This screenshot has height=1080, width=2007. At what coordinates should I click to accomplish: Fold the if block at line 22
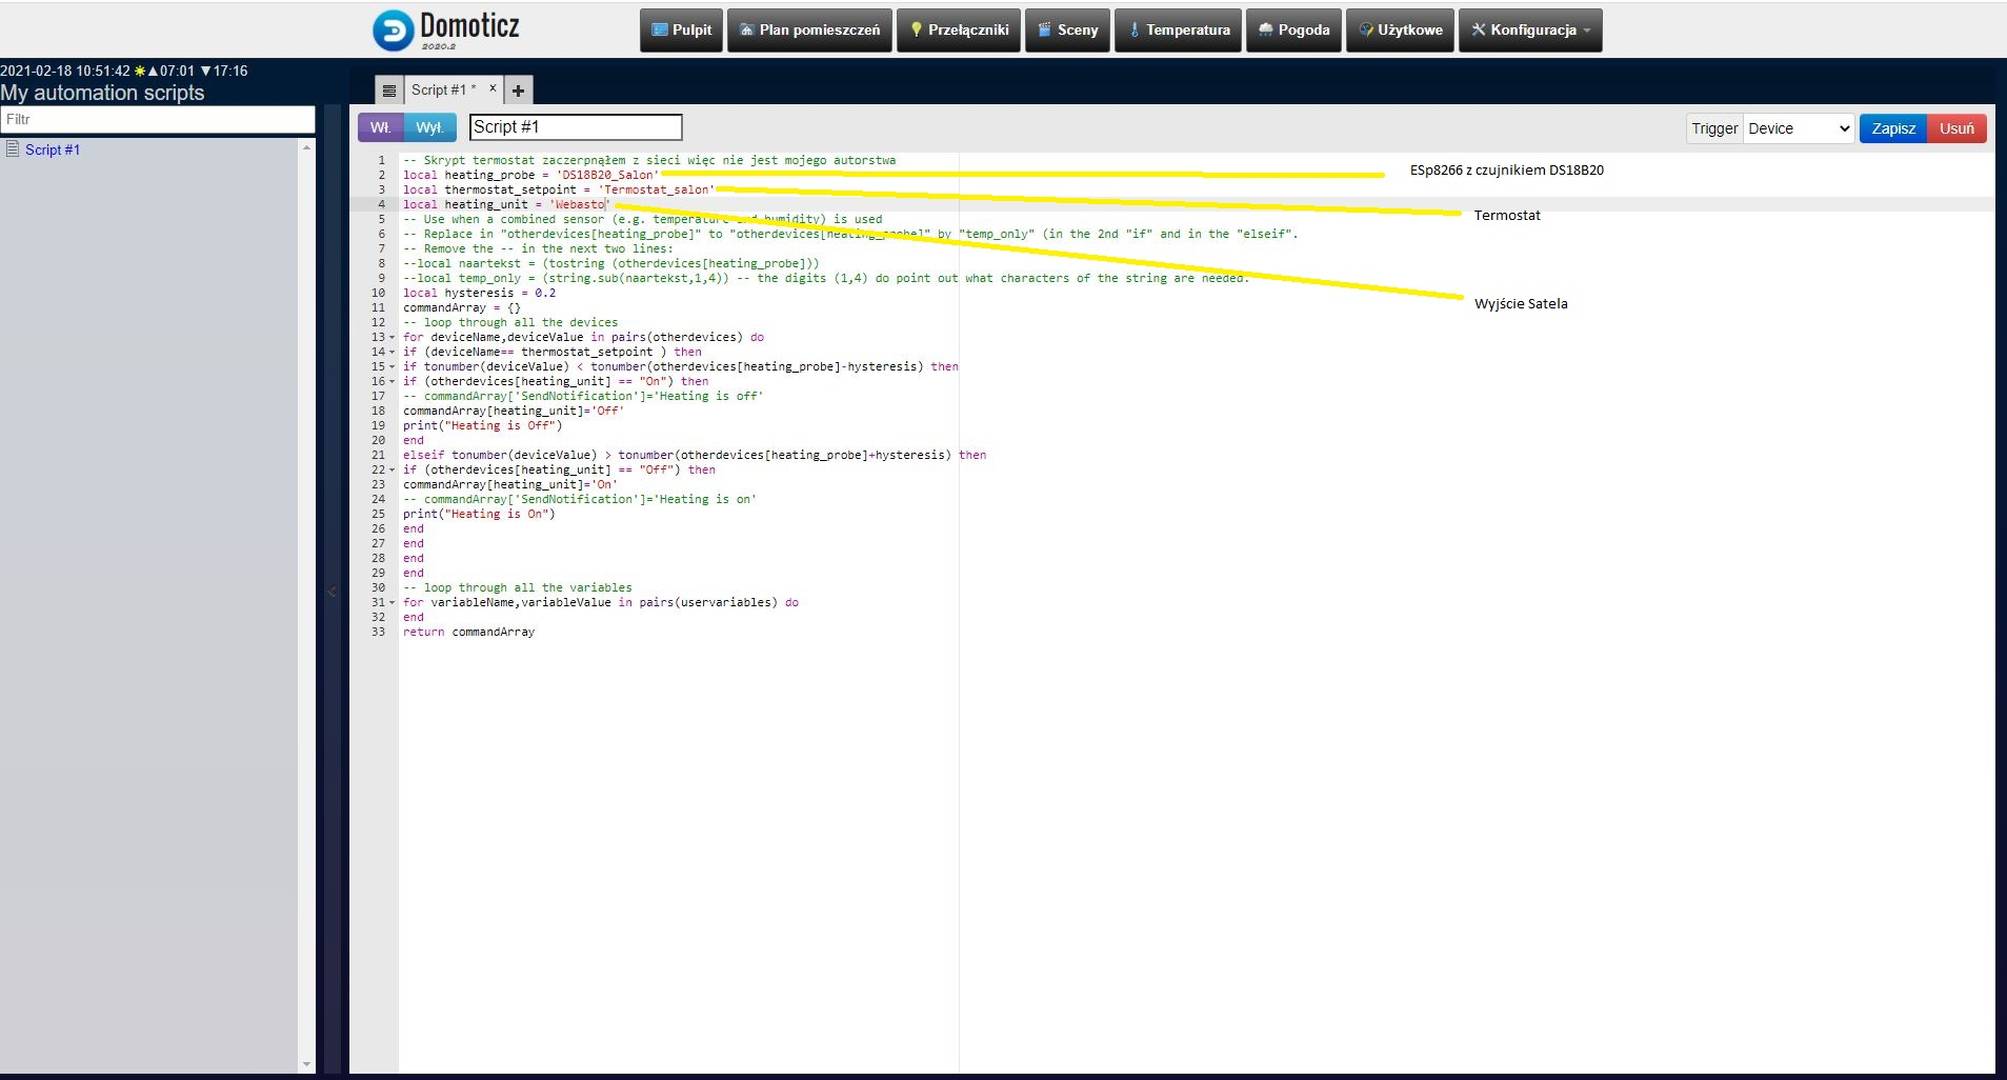click(x=392, y=470)
